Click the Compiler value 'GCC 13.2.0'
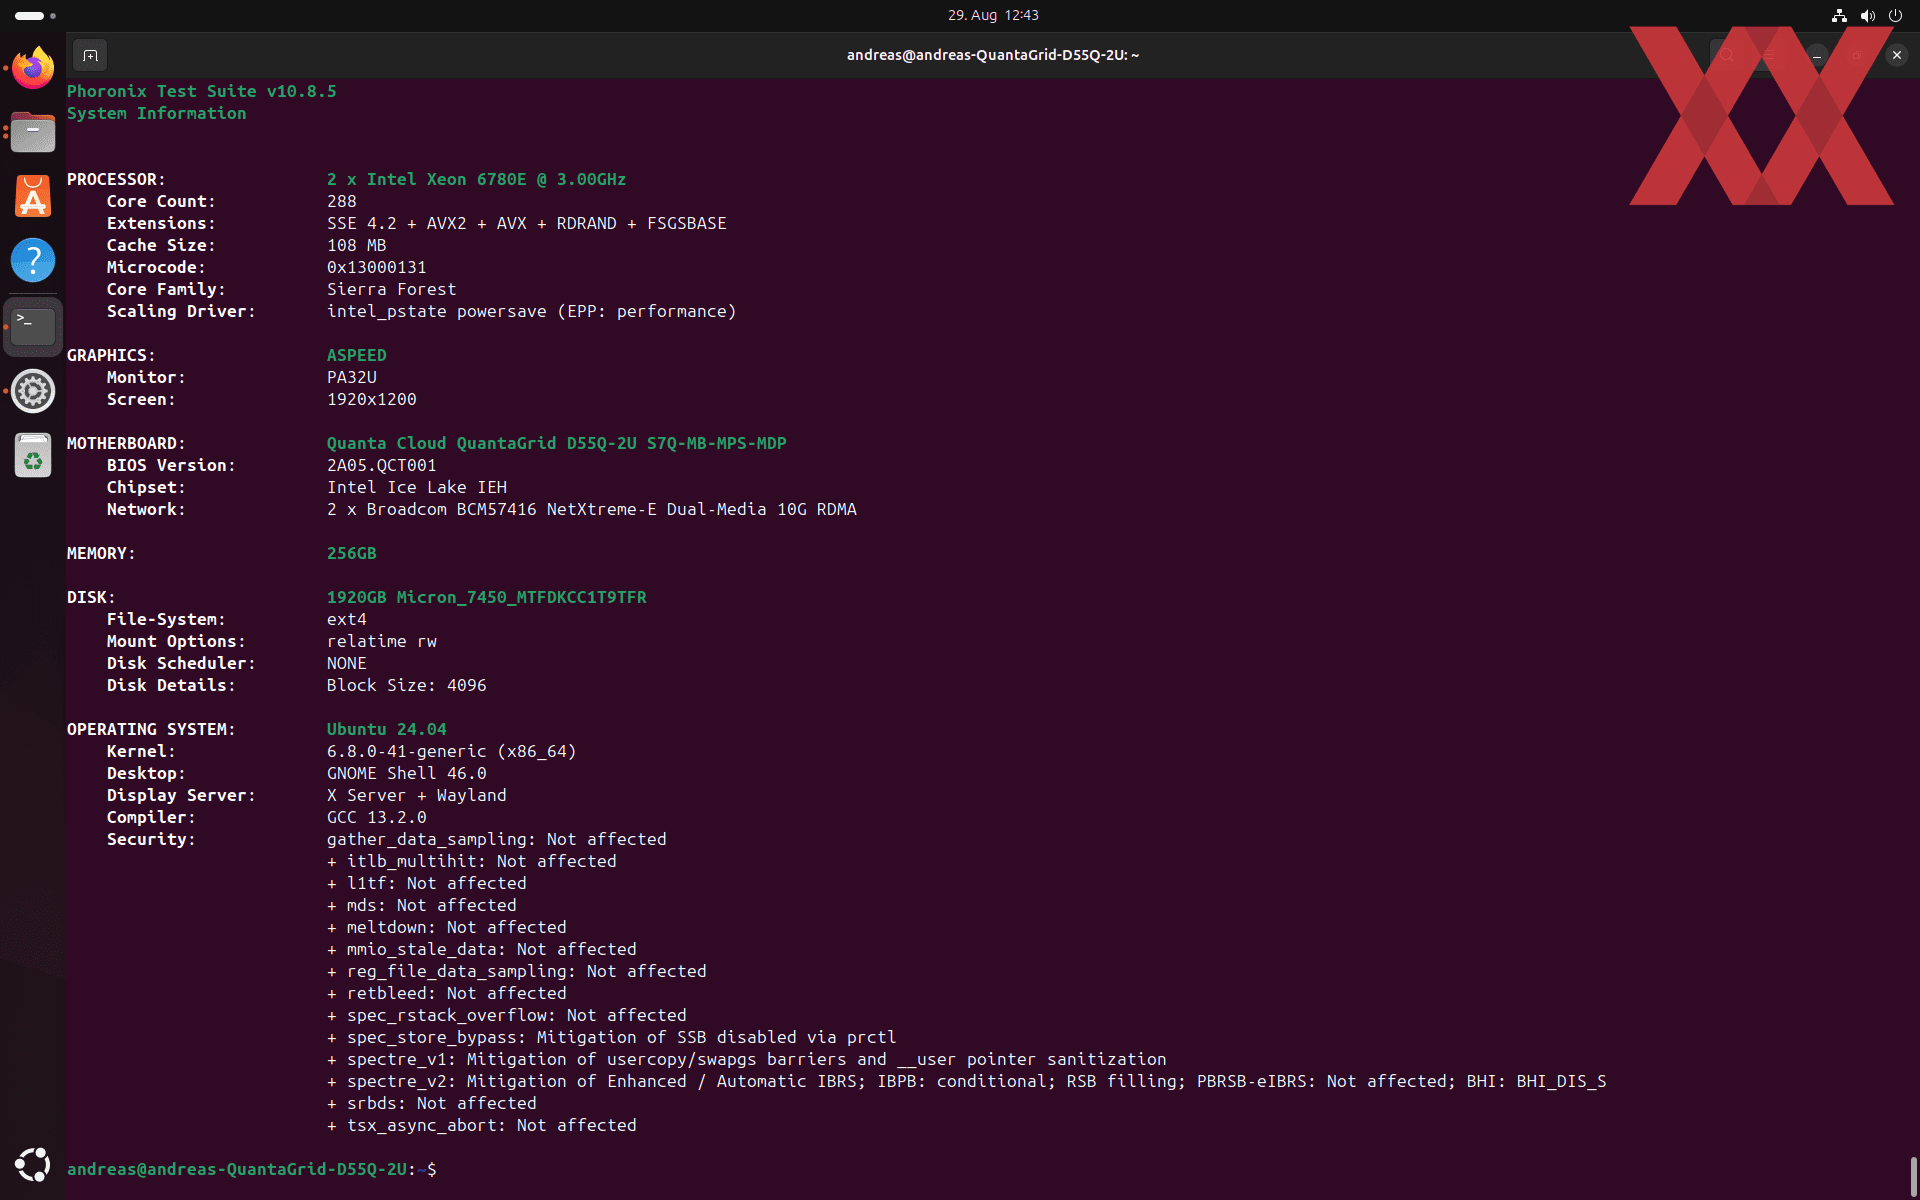 (x=377, y=817)
